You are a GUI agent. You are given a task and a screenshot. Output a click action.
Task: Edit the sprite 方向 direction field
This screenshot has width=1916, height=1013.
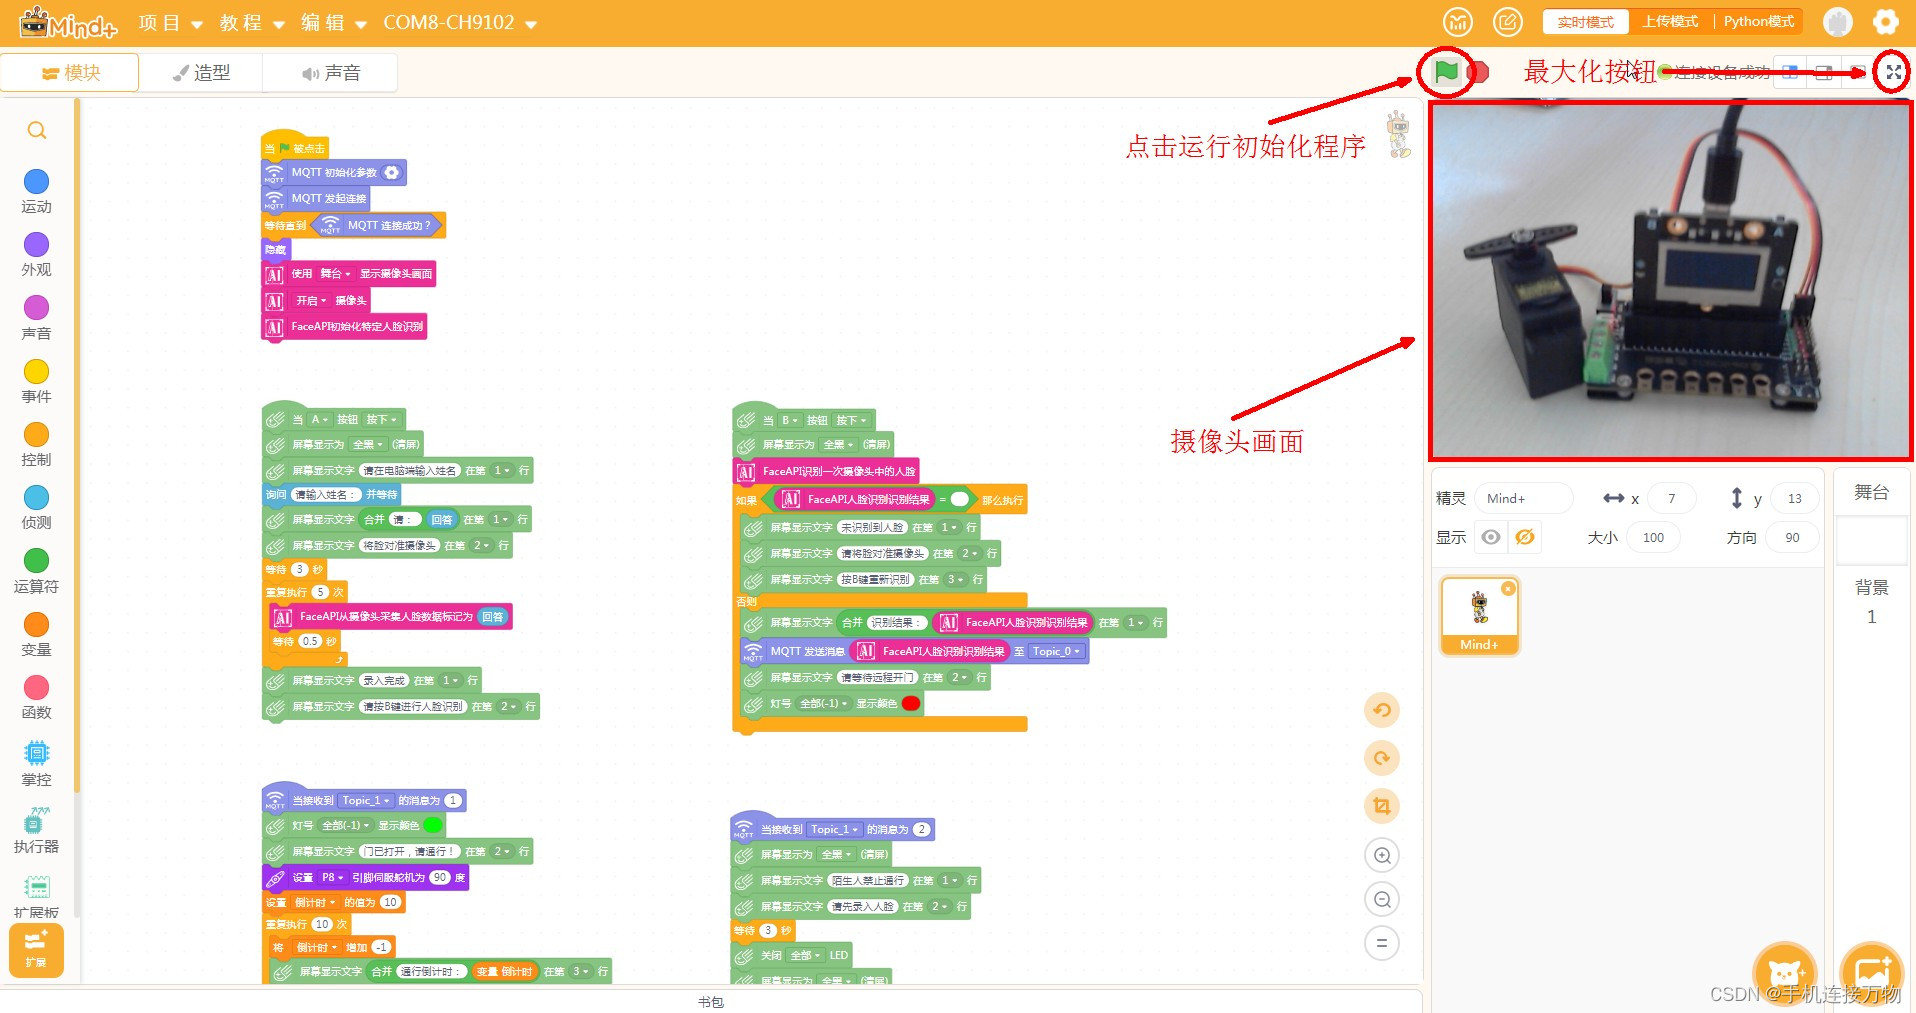coord(1792,537)
